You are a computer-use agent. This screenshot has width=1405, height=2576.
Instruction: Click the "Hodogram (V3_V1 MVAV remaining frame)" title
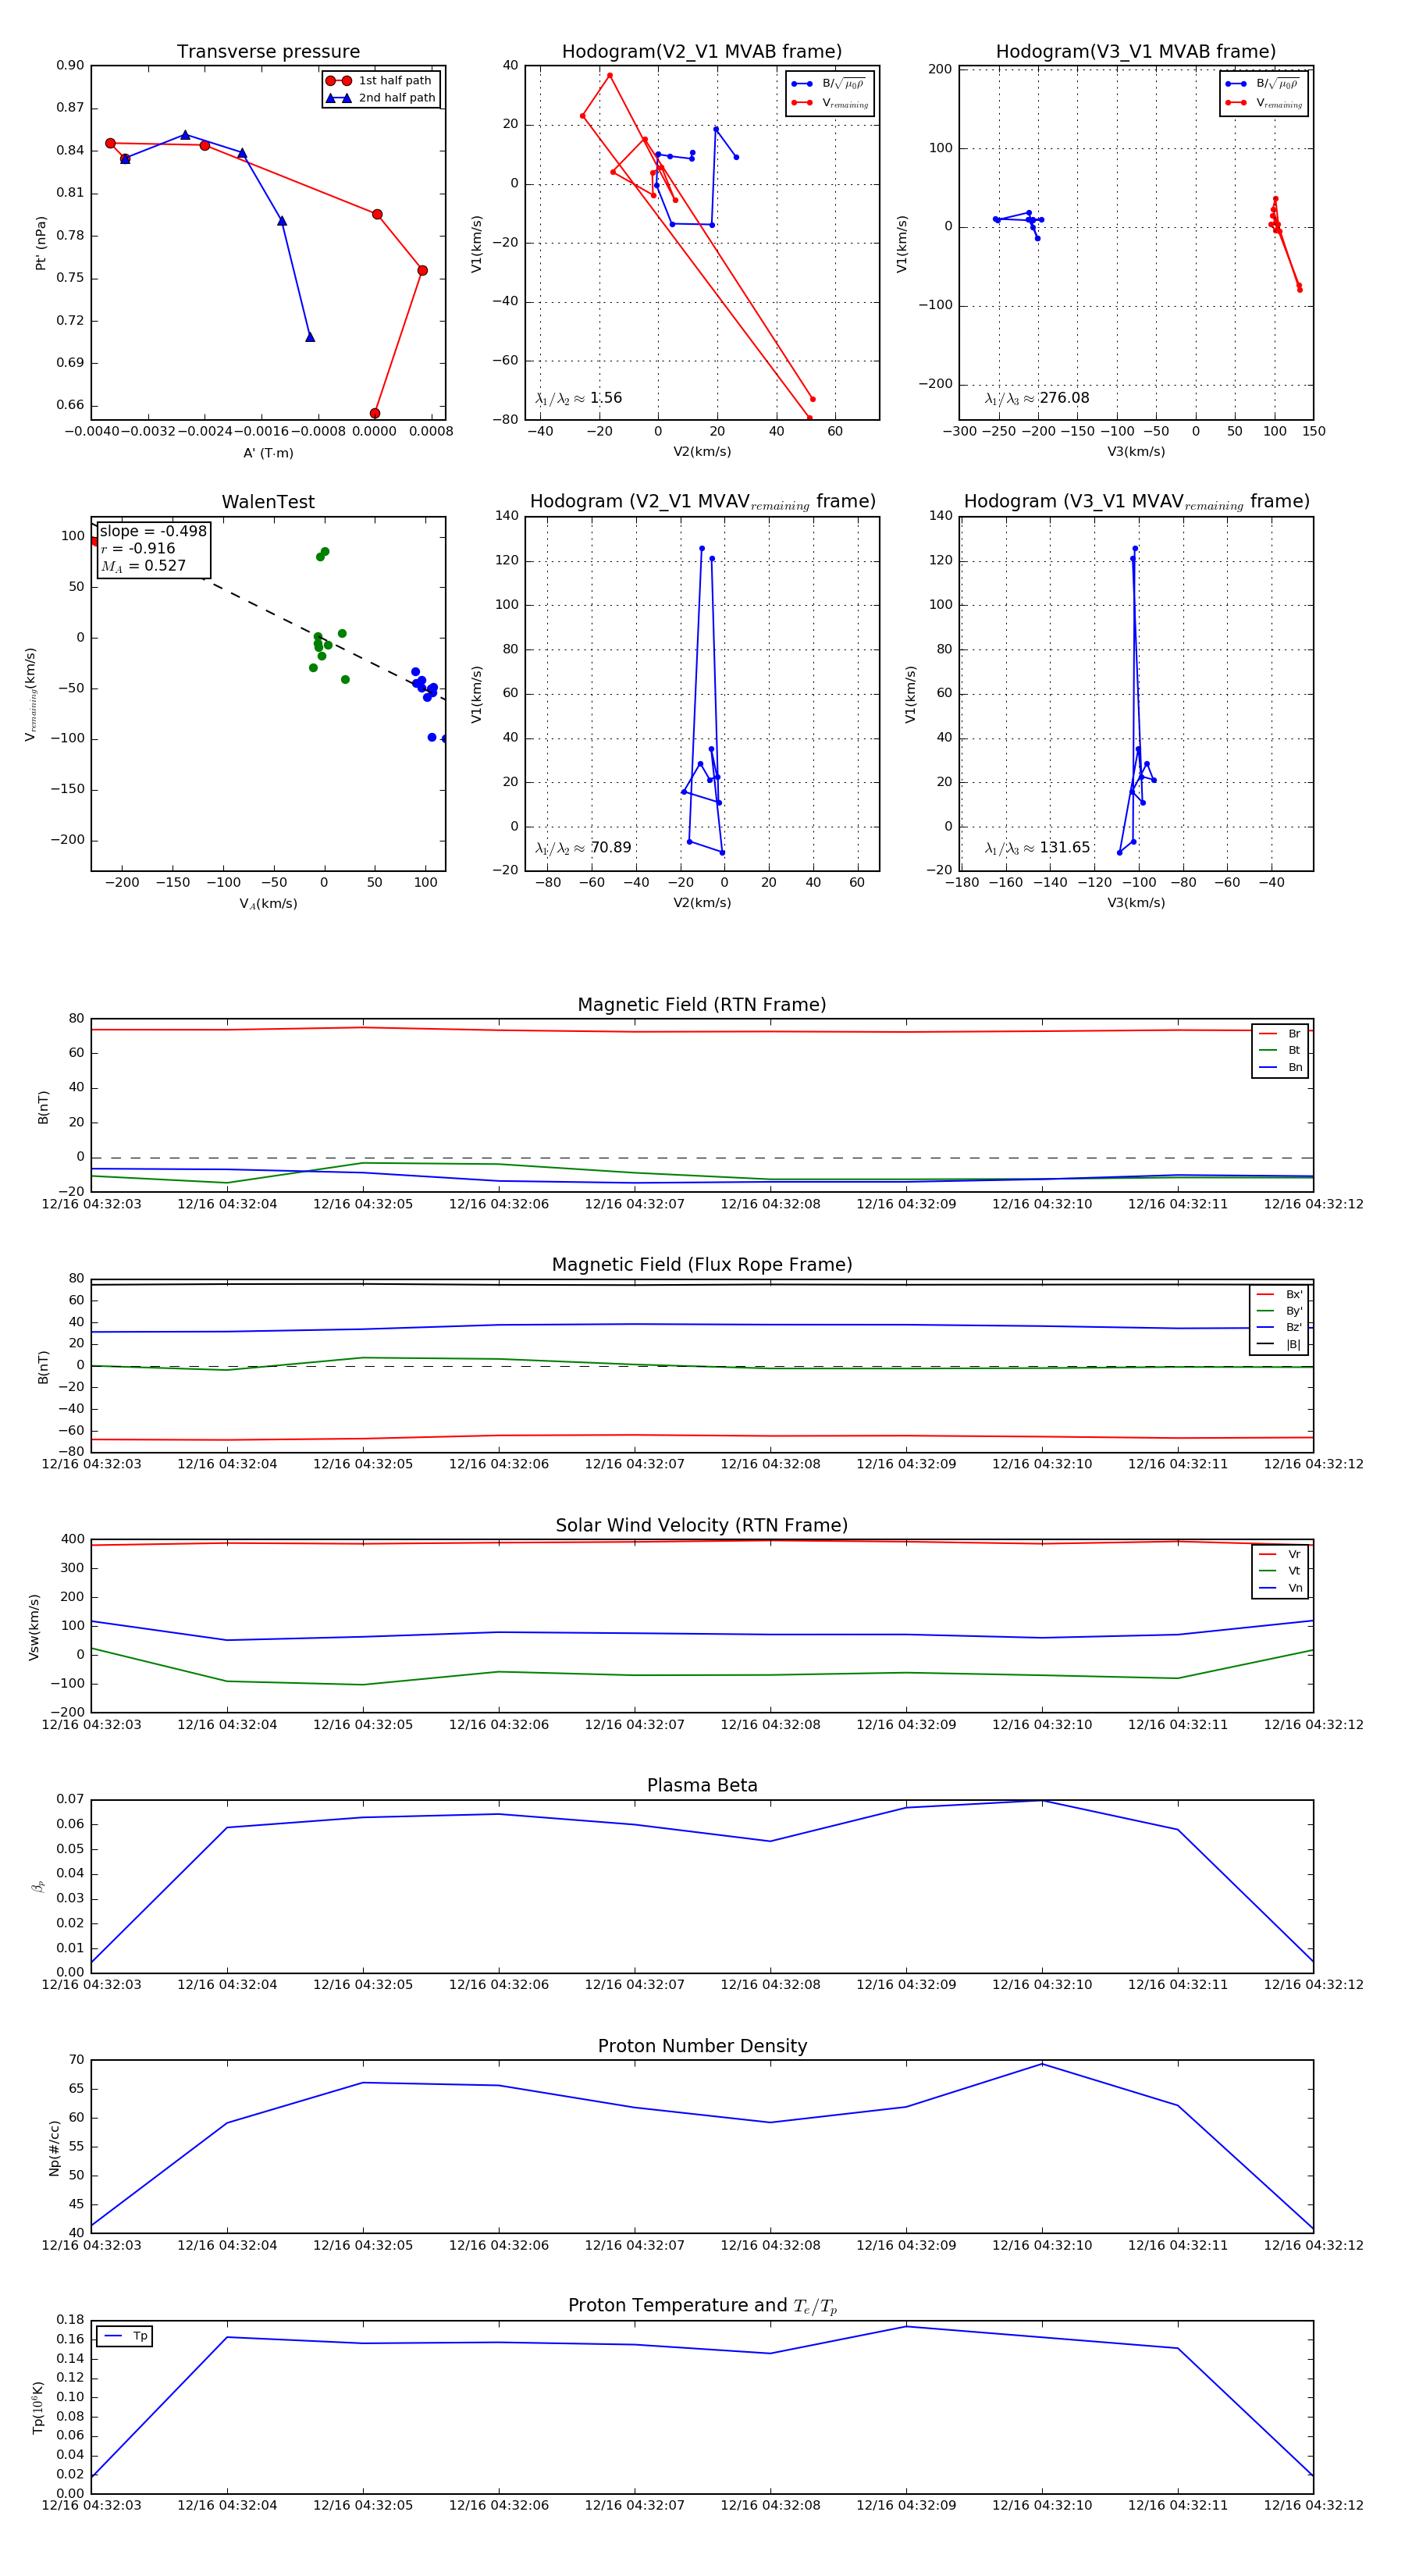(x=1136, y=502)
